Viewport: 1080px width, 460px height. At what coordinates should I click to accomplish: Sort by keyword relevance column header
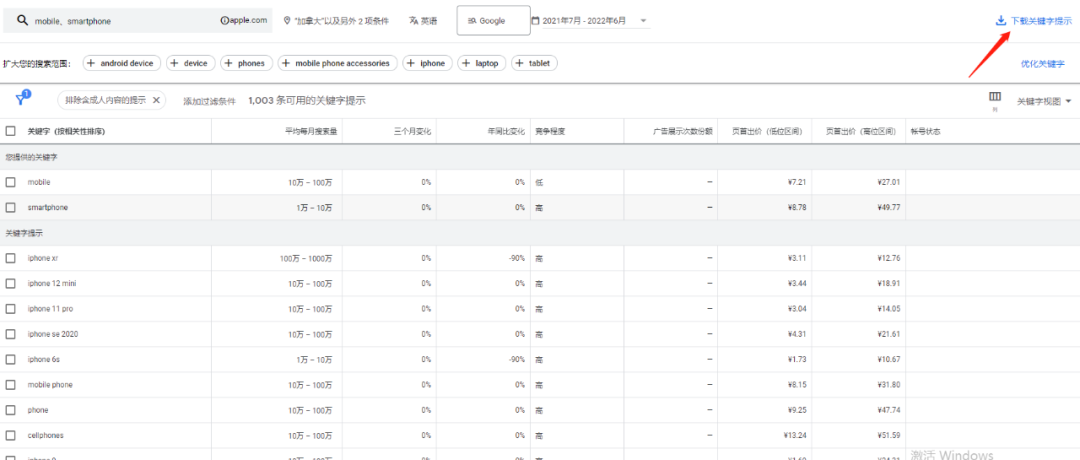pyautogui.click(x=66, y=131)
